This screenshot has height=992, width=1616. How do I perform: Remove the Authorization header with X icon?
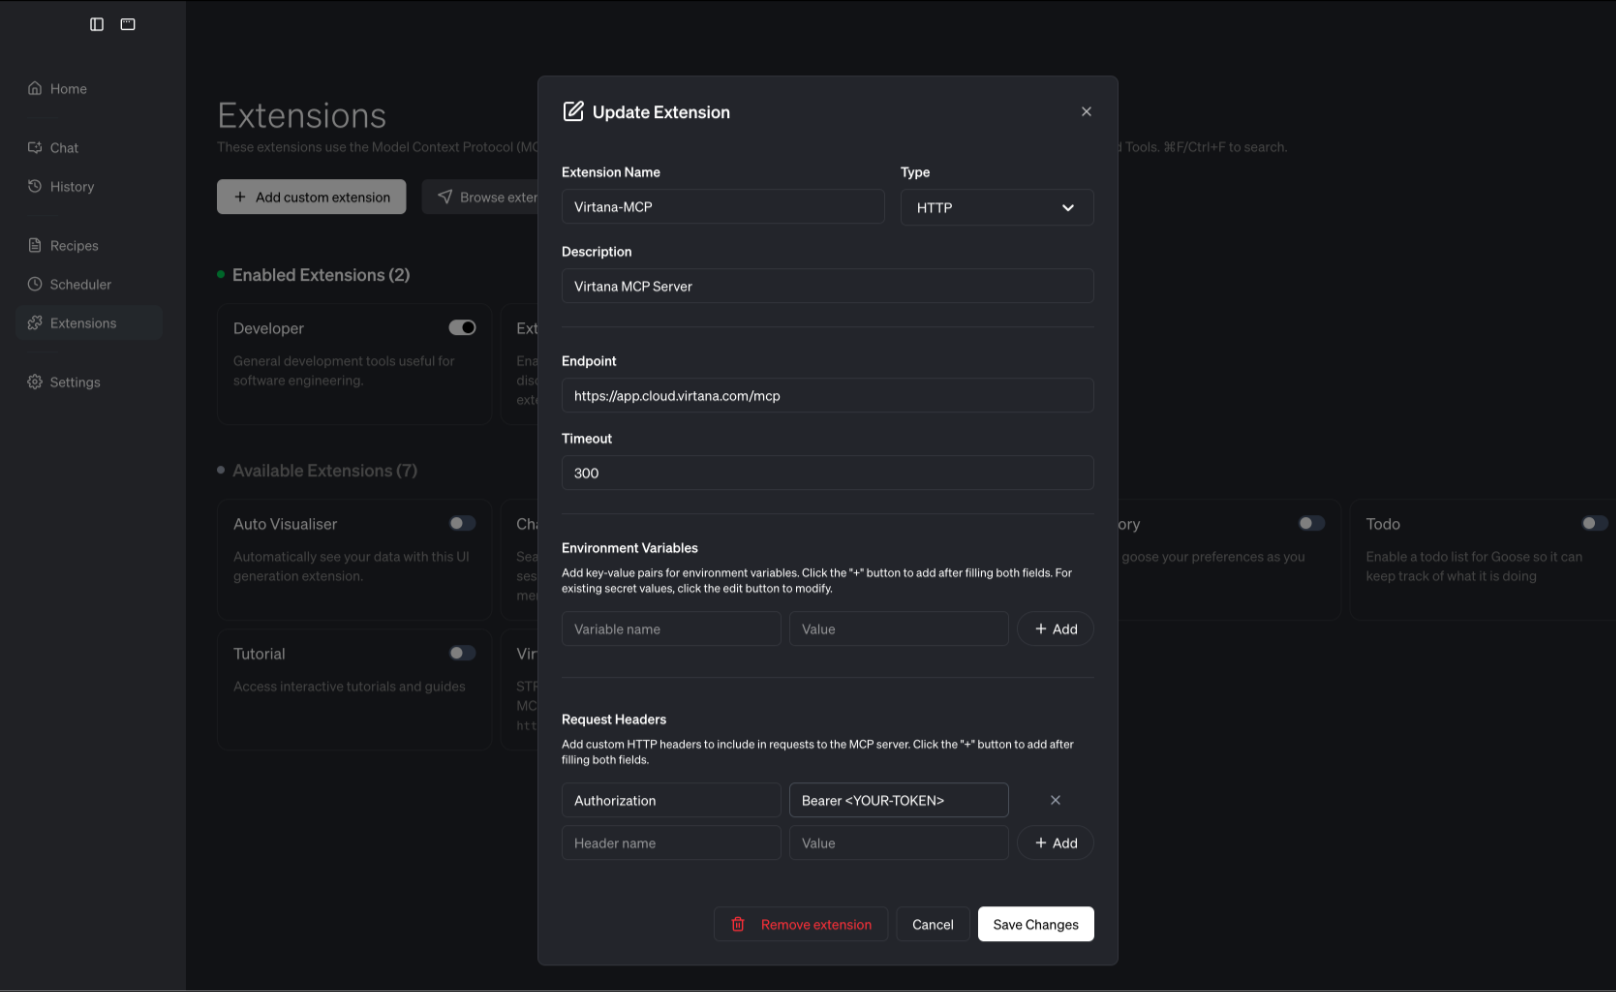point(1055,800)
